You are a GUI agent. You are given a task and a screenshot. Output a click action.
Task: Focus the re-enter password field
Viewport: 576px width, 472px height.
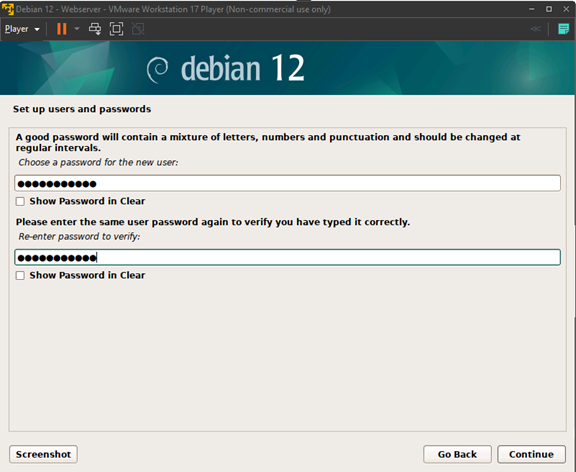pos(287,257)
